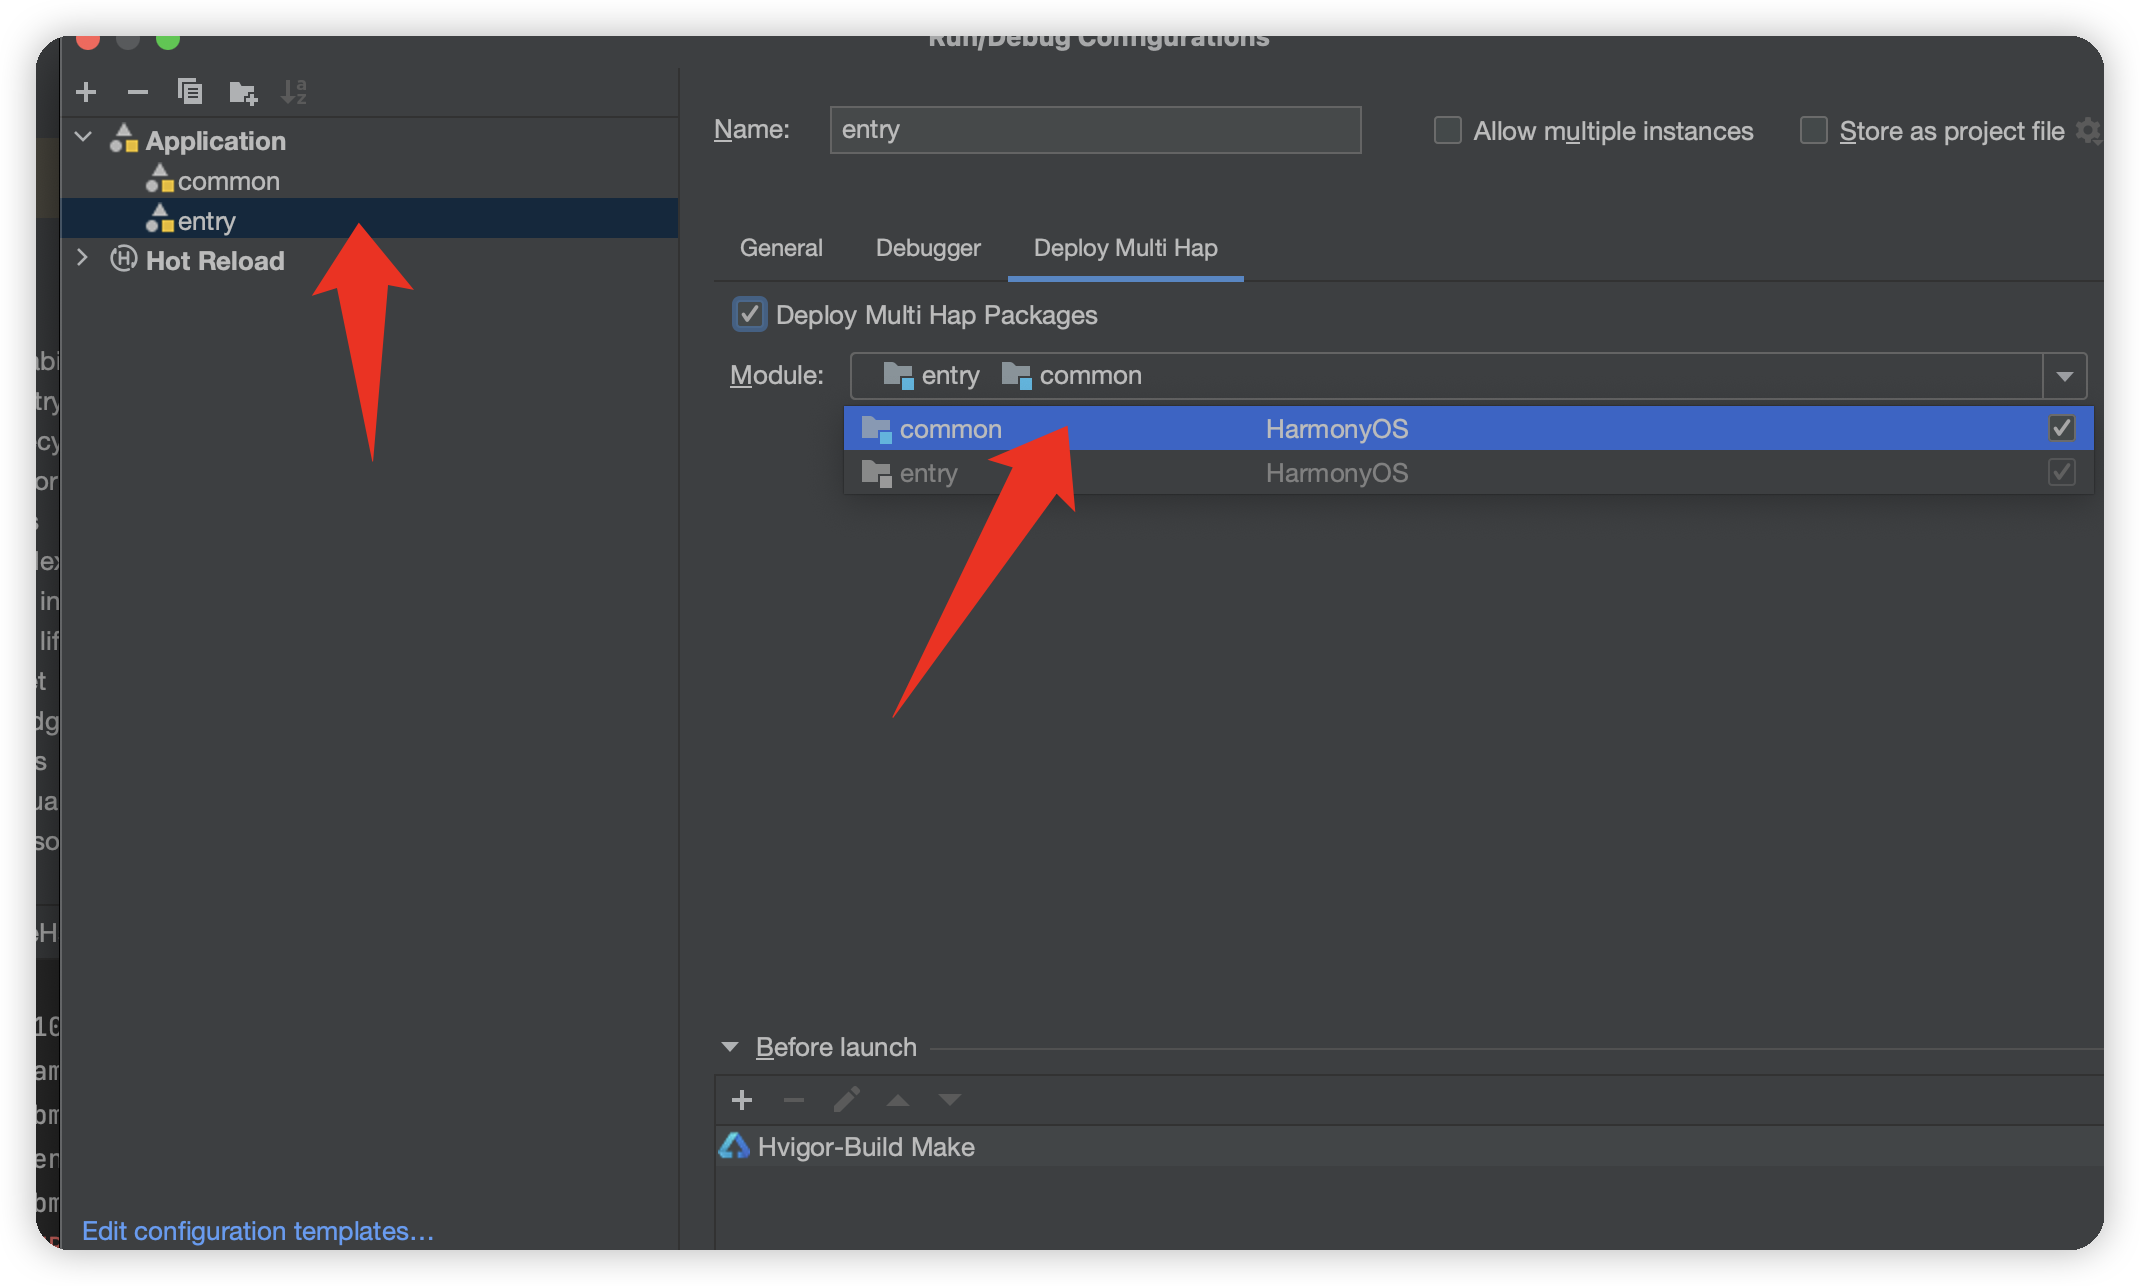Click the Name input field
Image resolution: width=2140 pixels, height=1286 pixels.
pyautogui.click(x=1095, y=130)
